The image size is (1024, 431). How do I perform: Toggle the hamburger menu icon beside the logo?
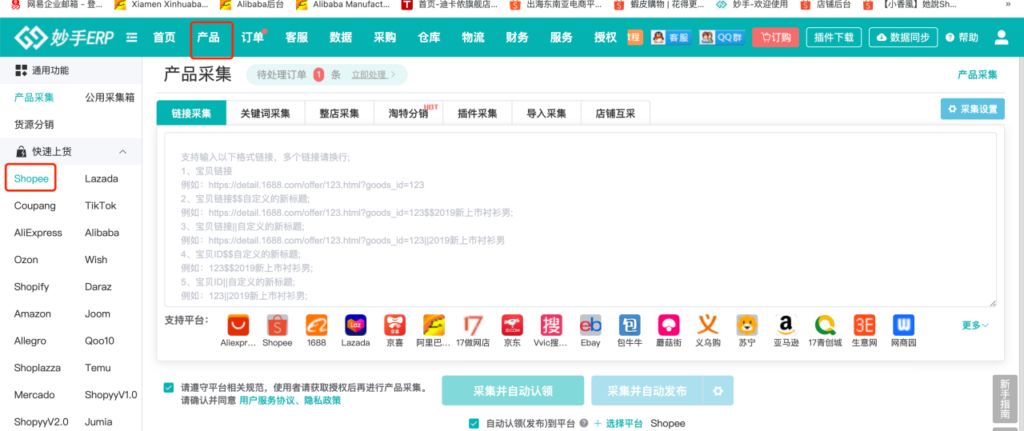132,38
